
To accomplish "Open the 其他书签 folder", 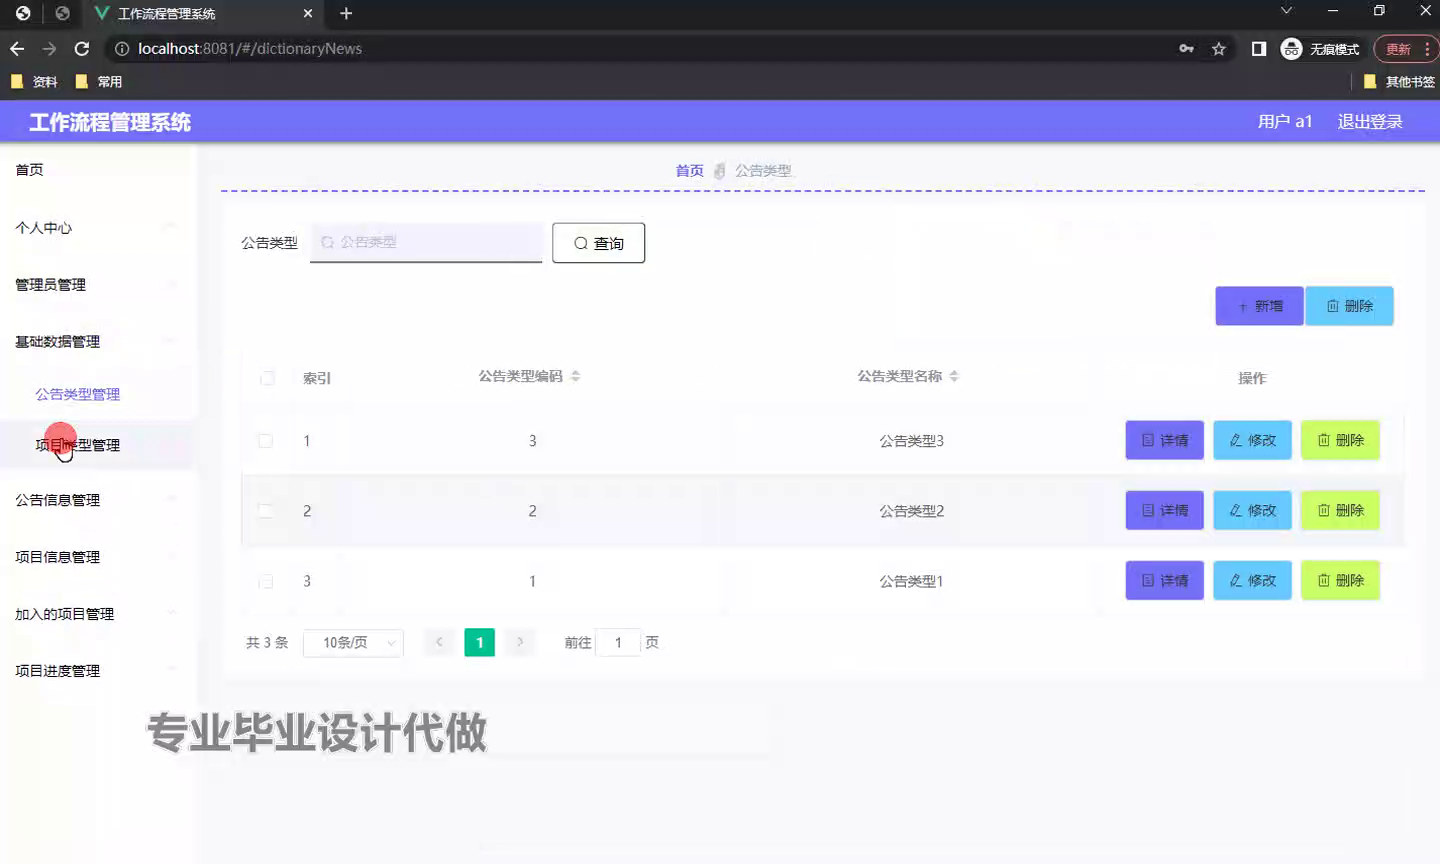I will pos(1399,82).
